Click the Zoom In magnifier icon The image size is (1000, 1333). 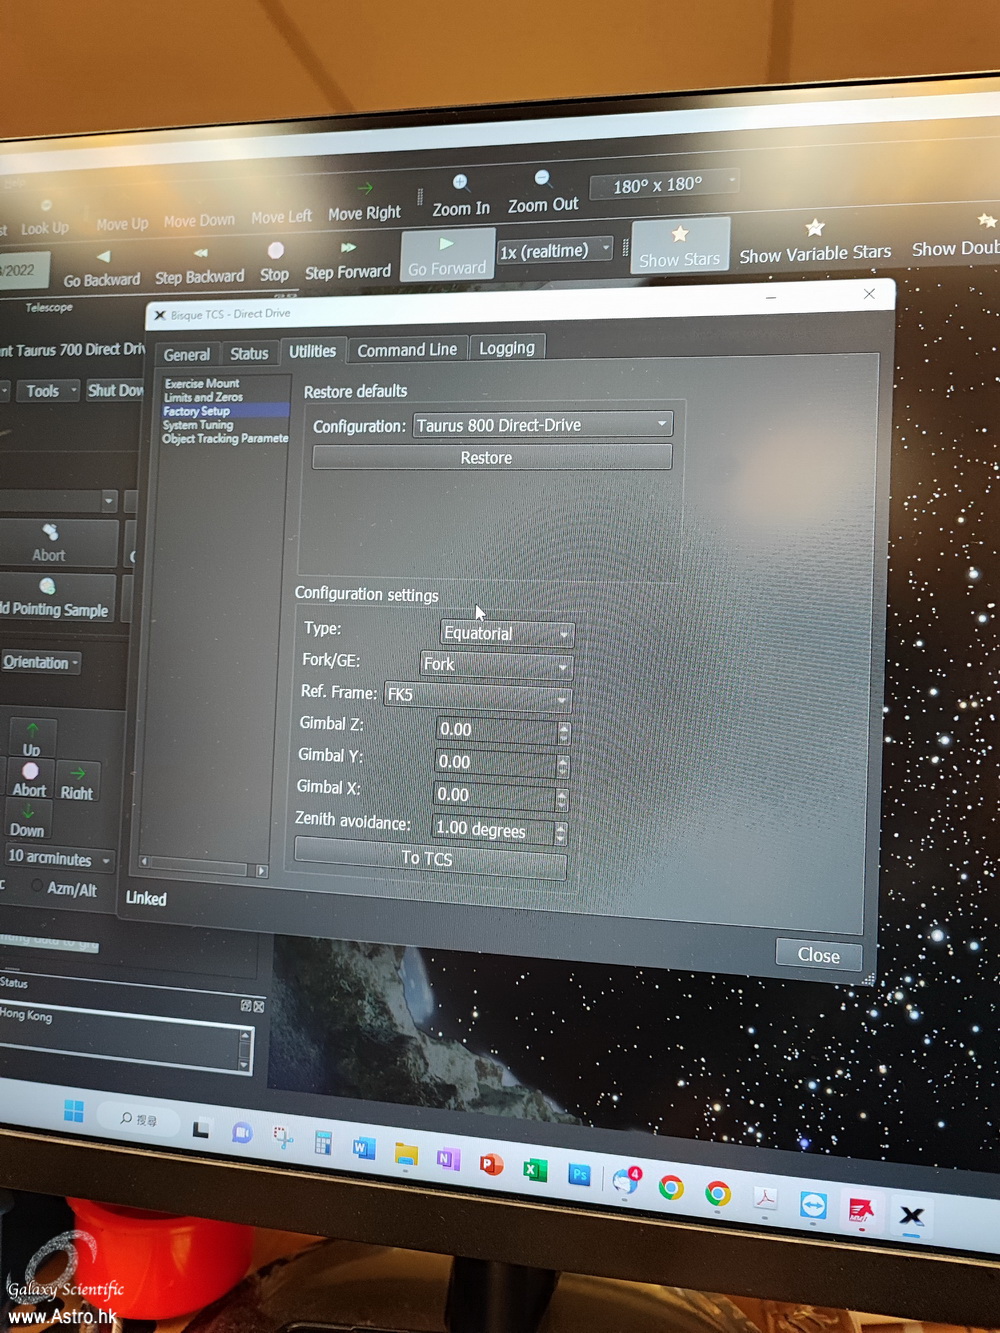point(461,183)
